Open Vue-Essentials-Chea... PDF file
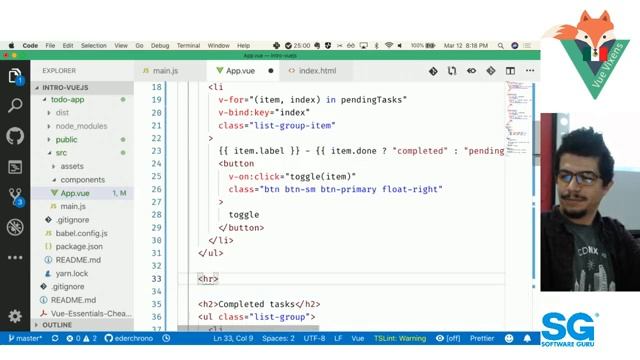 (x=82, y=313)
